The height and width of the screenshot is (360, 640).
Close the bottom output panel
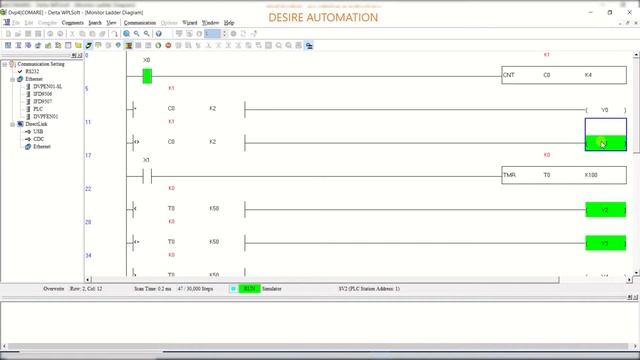coord(636,298)
